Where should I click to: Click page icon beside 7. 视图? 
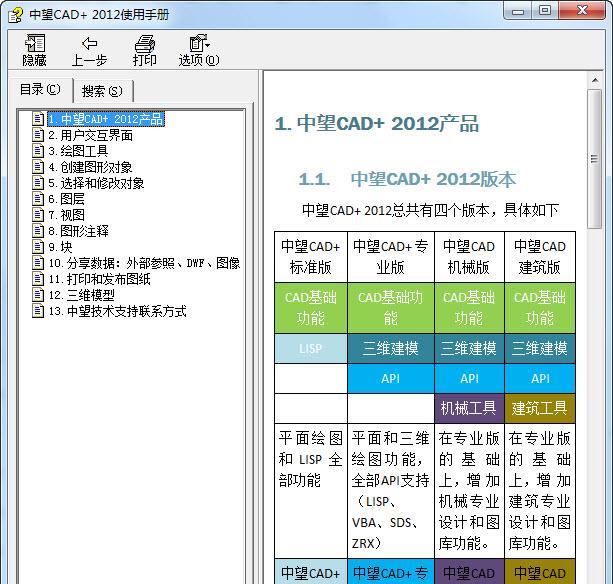coord(38,215)
